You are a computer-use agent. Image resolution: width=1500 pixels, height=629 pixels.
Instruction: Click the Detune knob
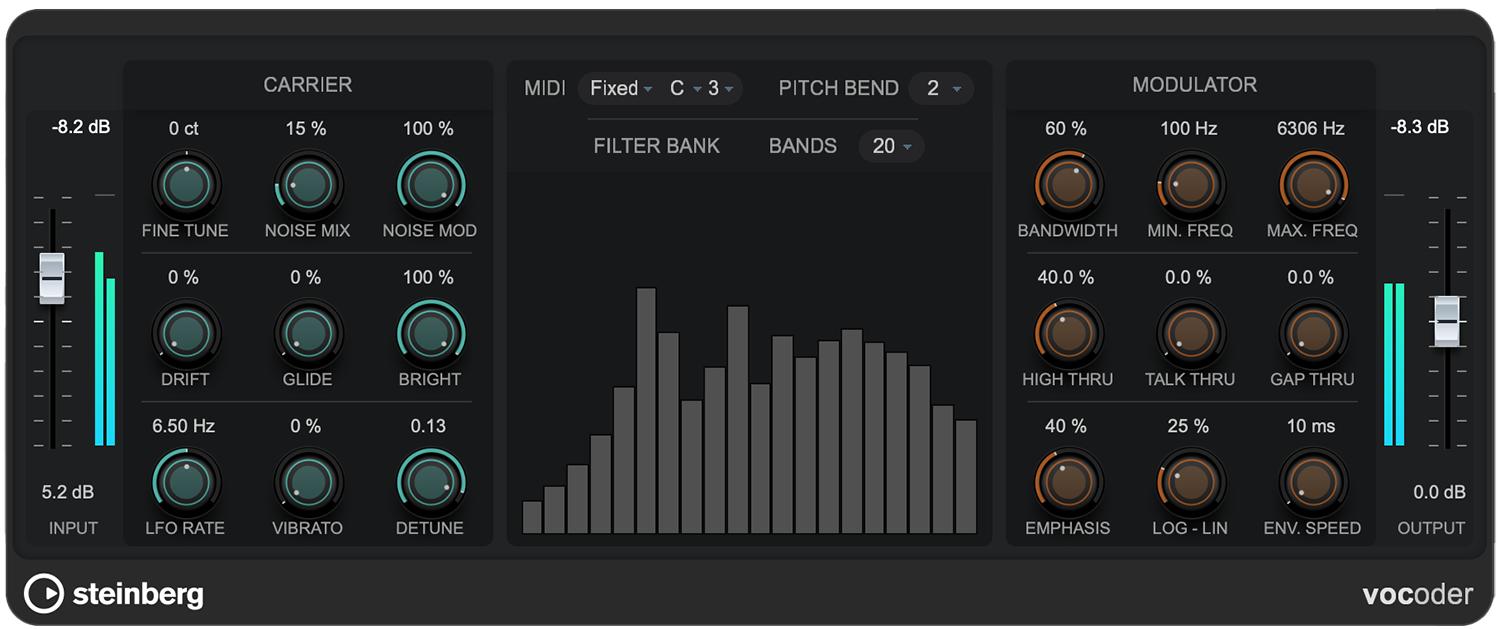(430, 482)
